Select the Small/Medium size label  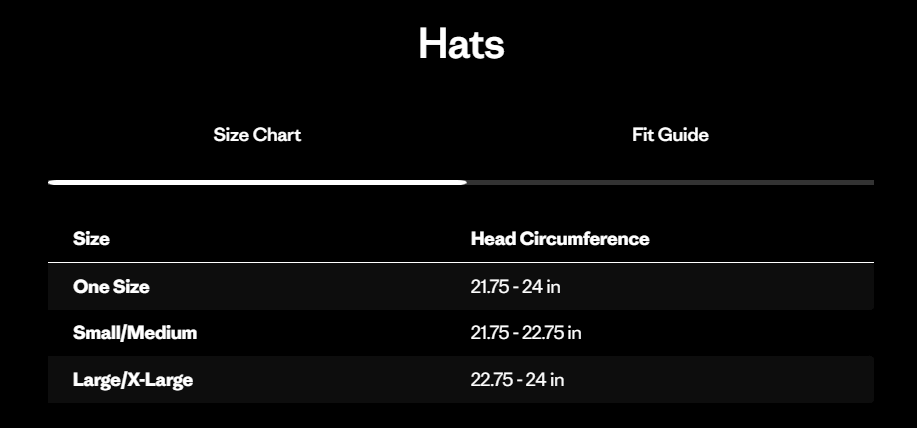(135, 333)
